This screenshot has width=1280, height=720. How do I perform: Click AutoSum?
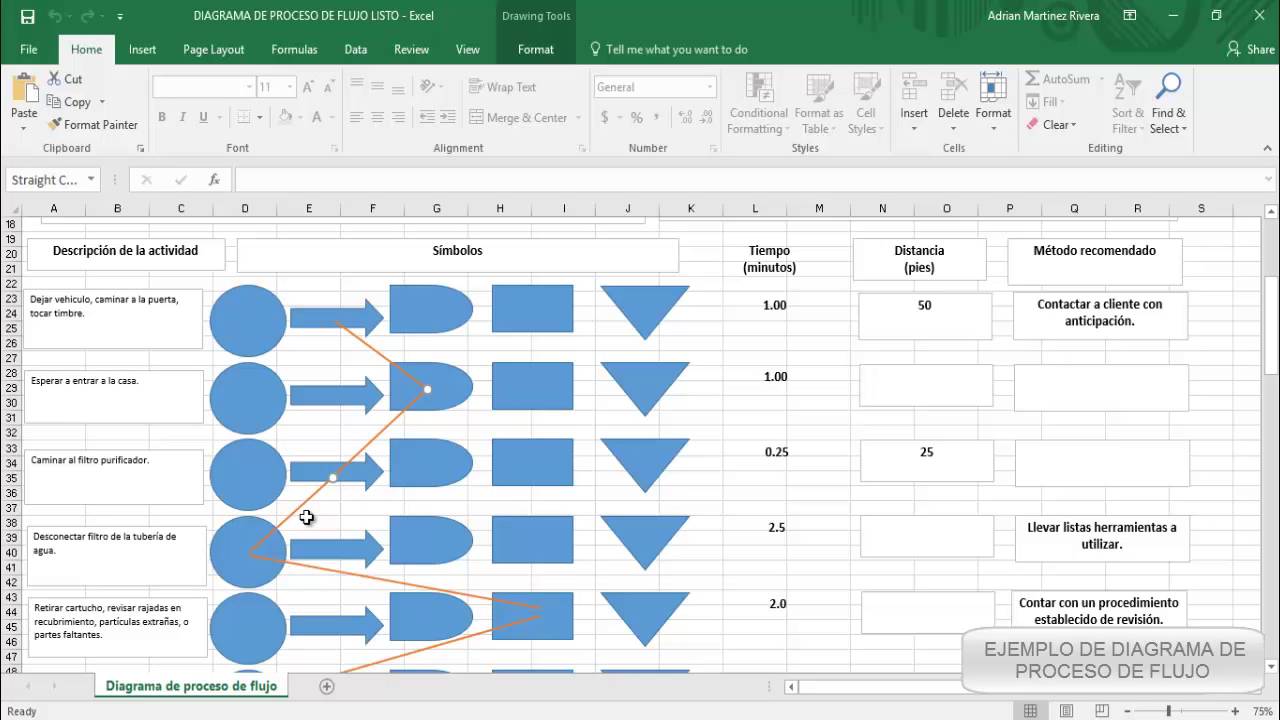click(x=1058, y=79)
